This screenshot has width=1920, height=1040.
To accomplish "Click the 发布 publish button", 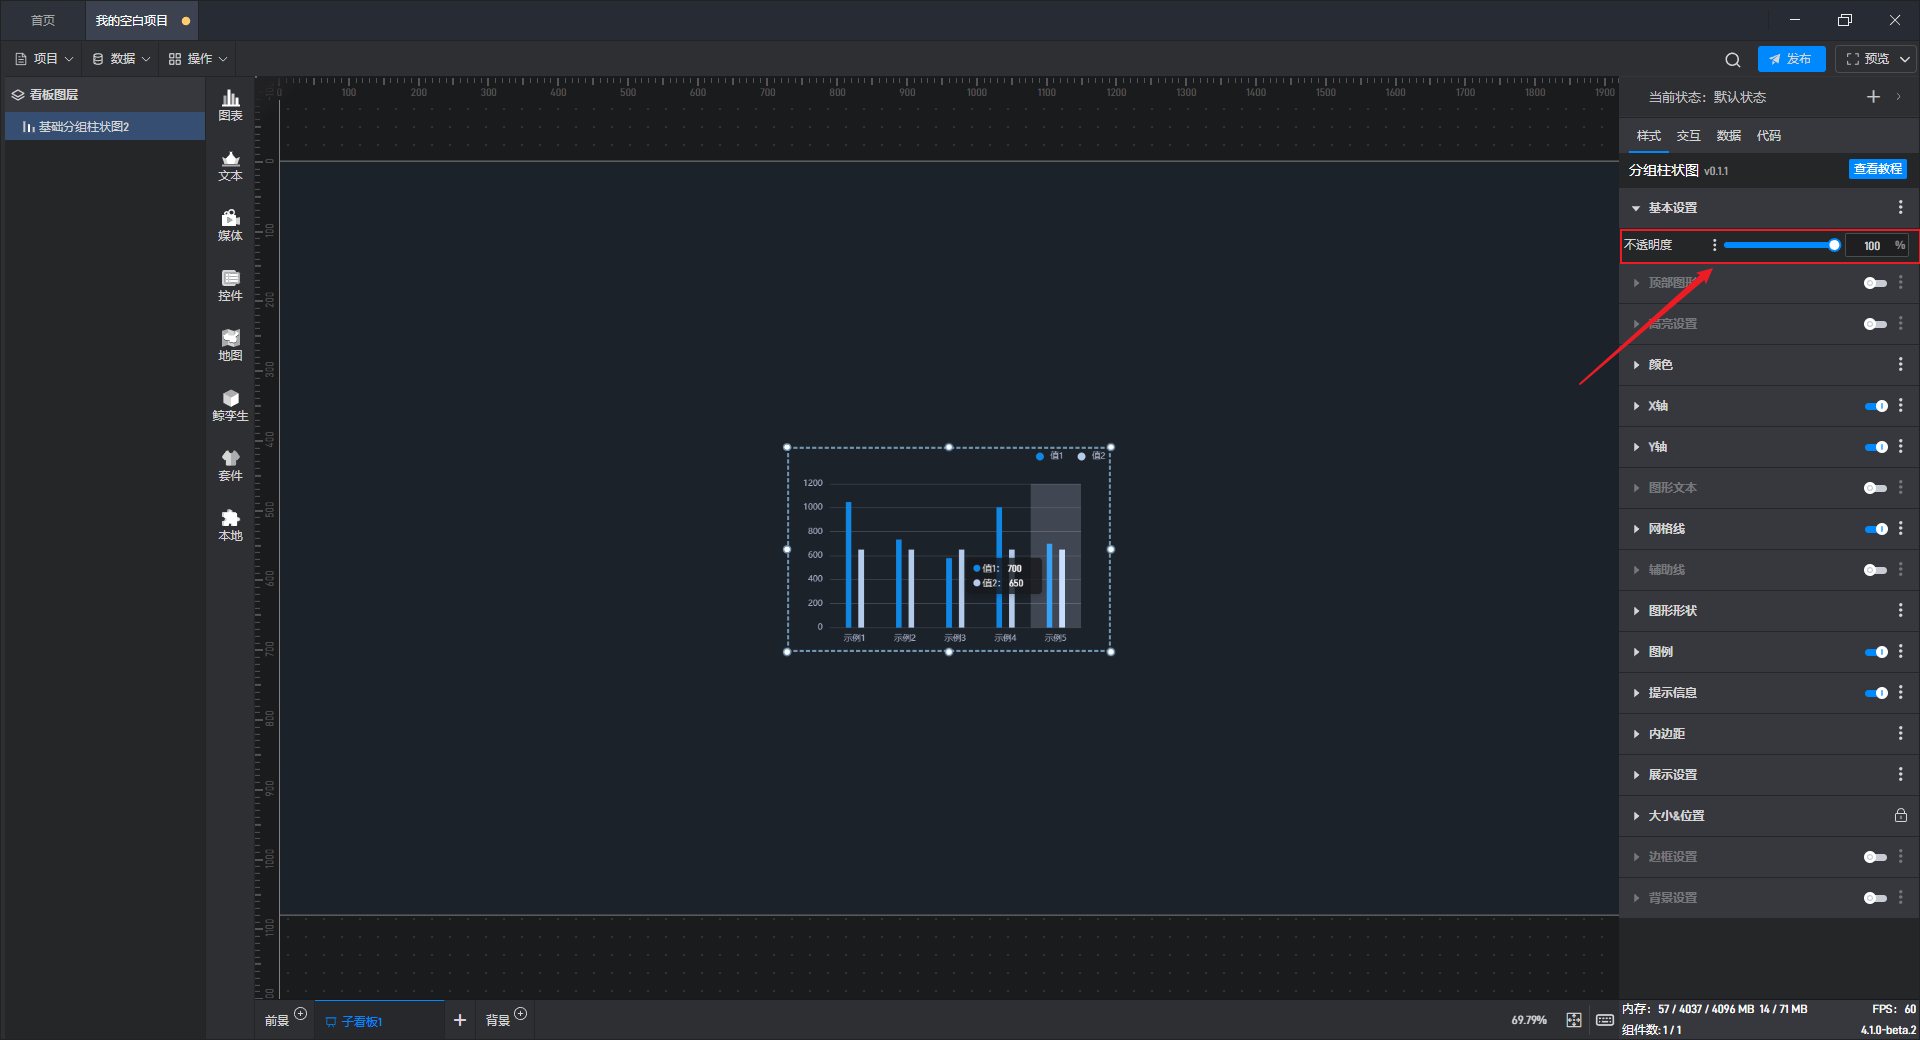I will point(1791,59).
